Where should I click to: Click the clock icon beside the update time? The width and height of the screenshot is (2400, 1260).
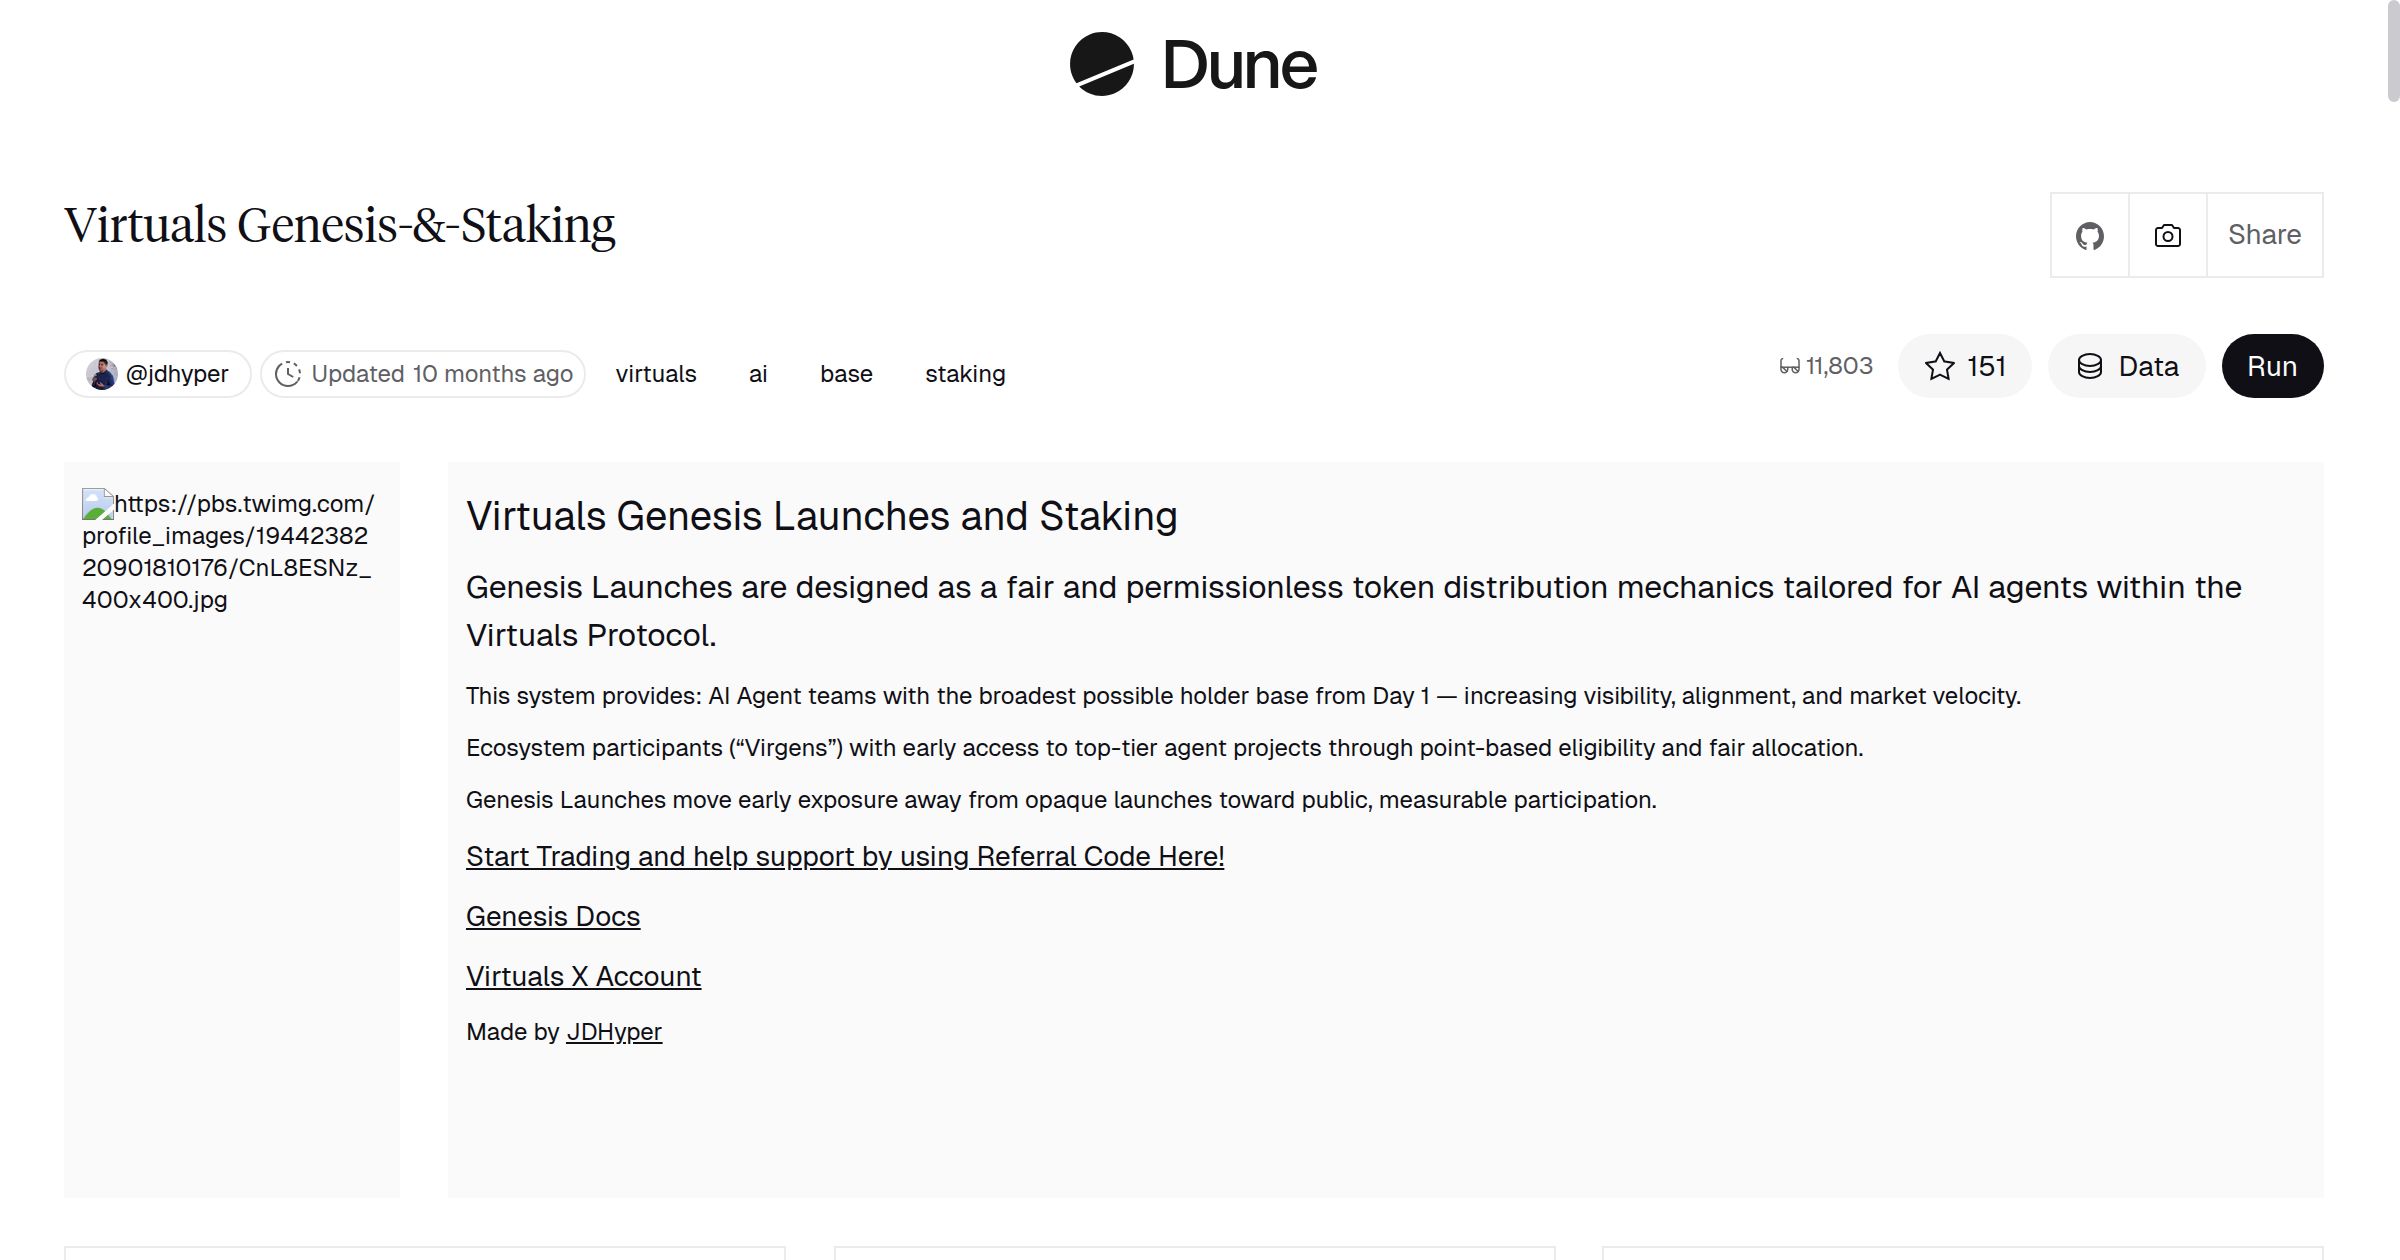click(288, 373)
